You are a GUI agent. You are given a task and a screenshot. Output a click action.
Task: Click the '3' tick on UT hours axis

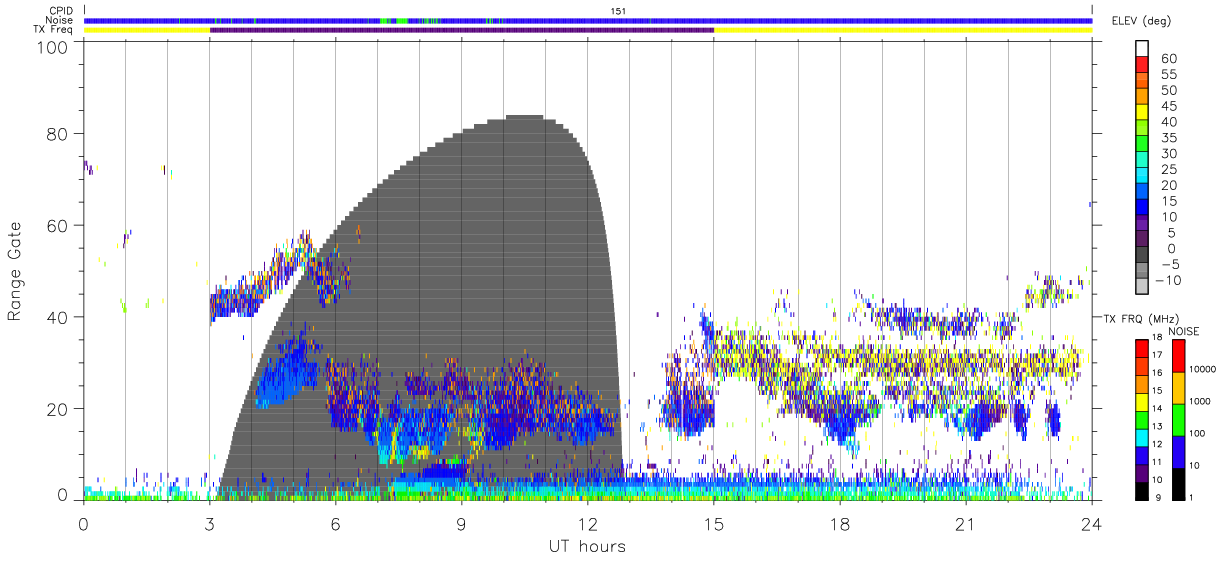click(210, 525)
